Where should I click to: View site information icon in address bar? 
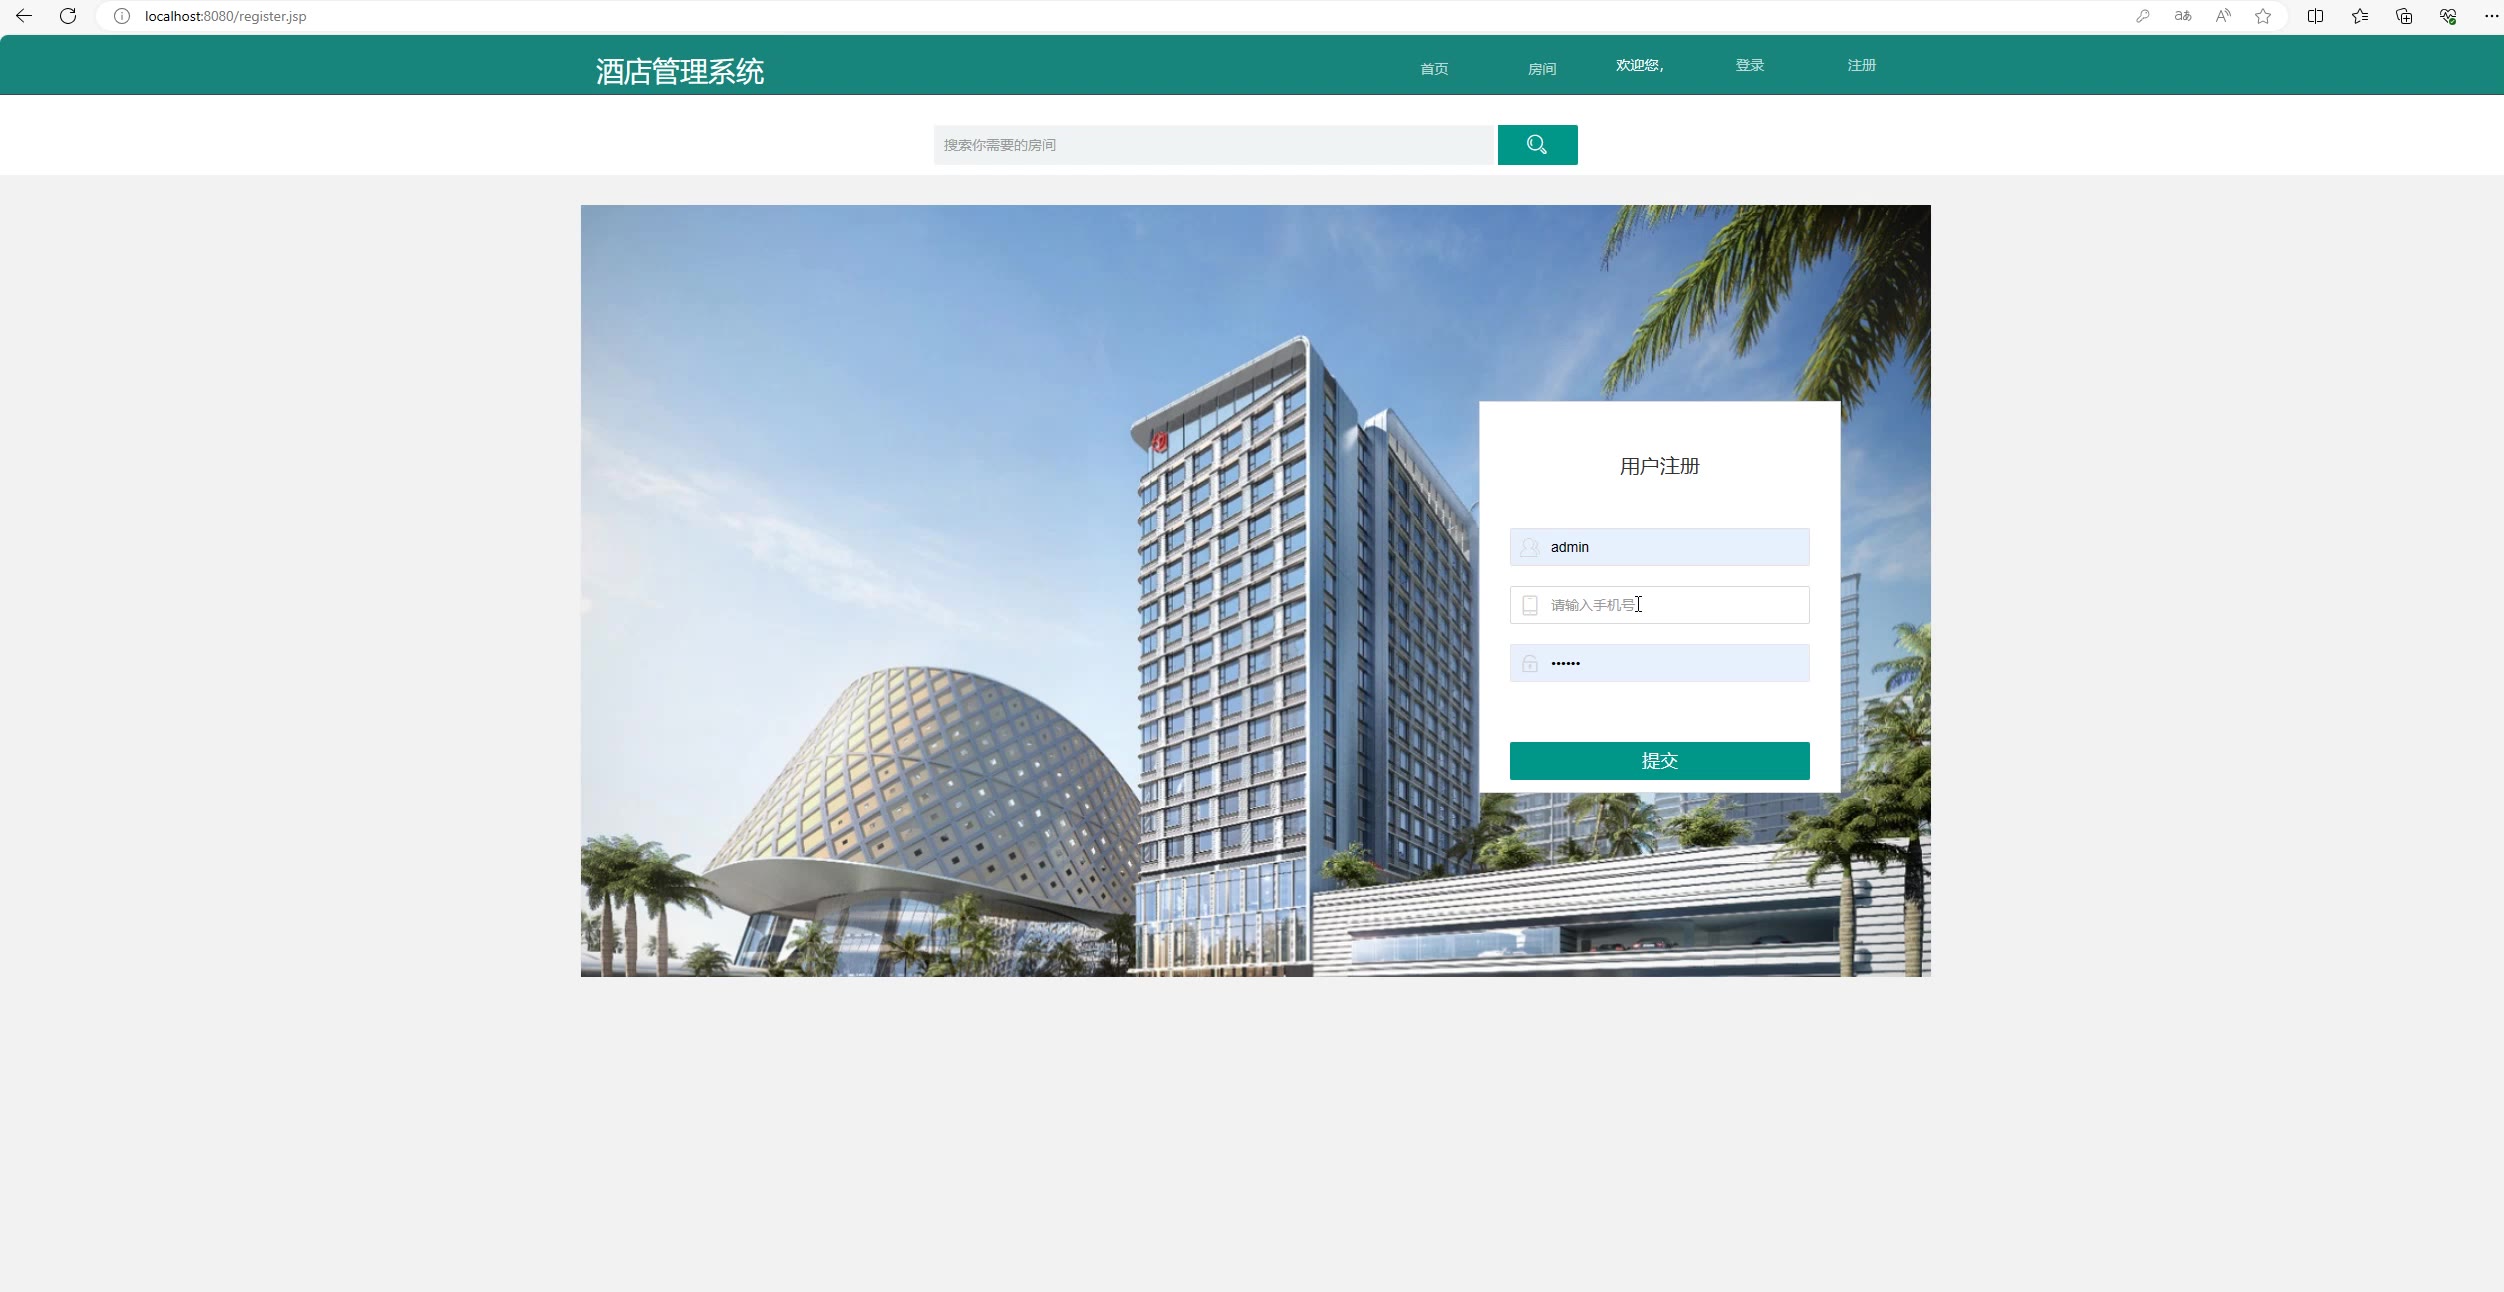[122, 16]
